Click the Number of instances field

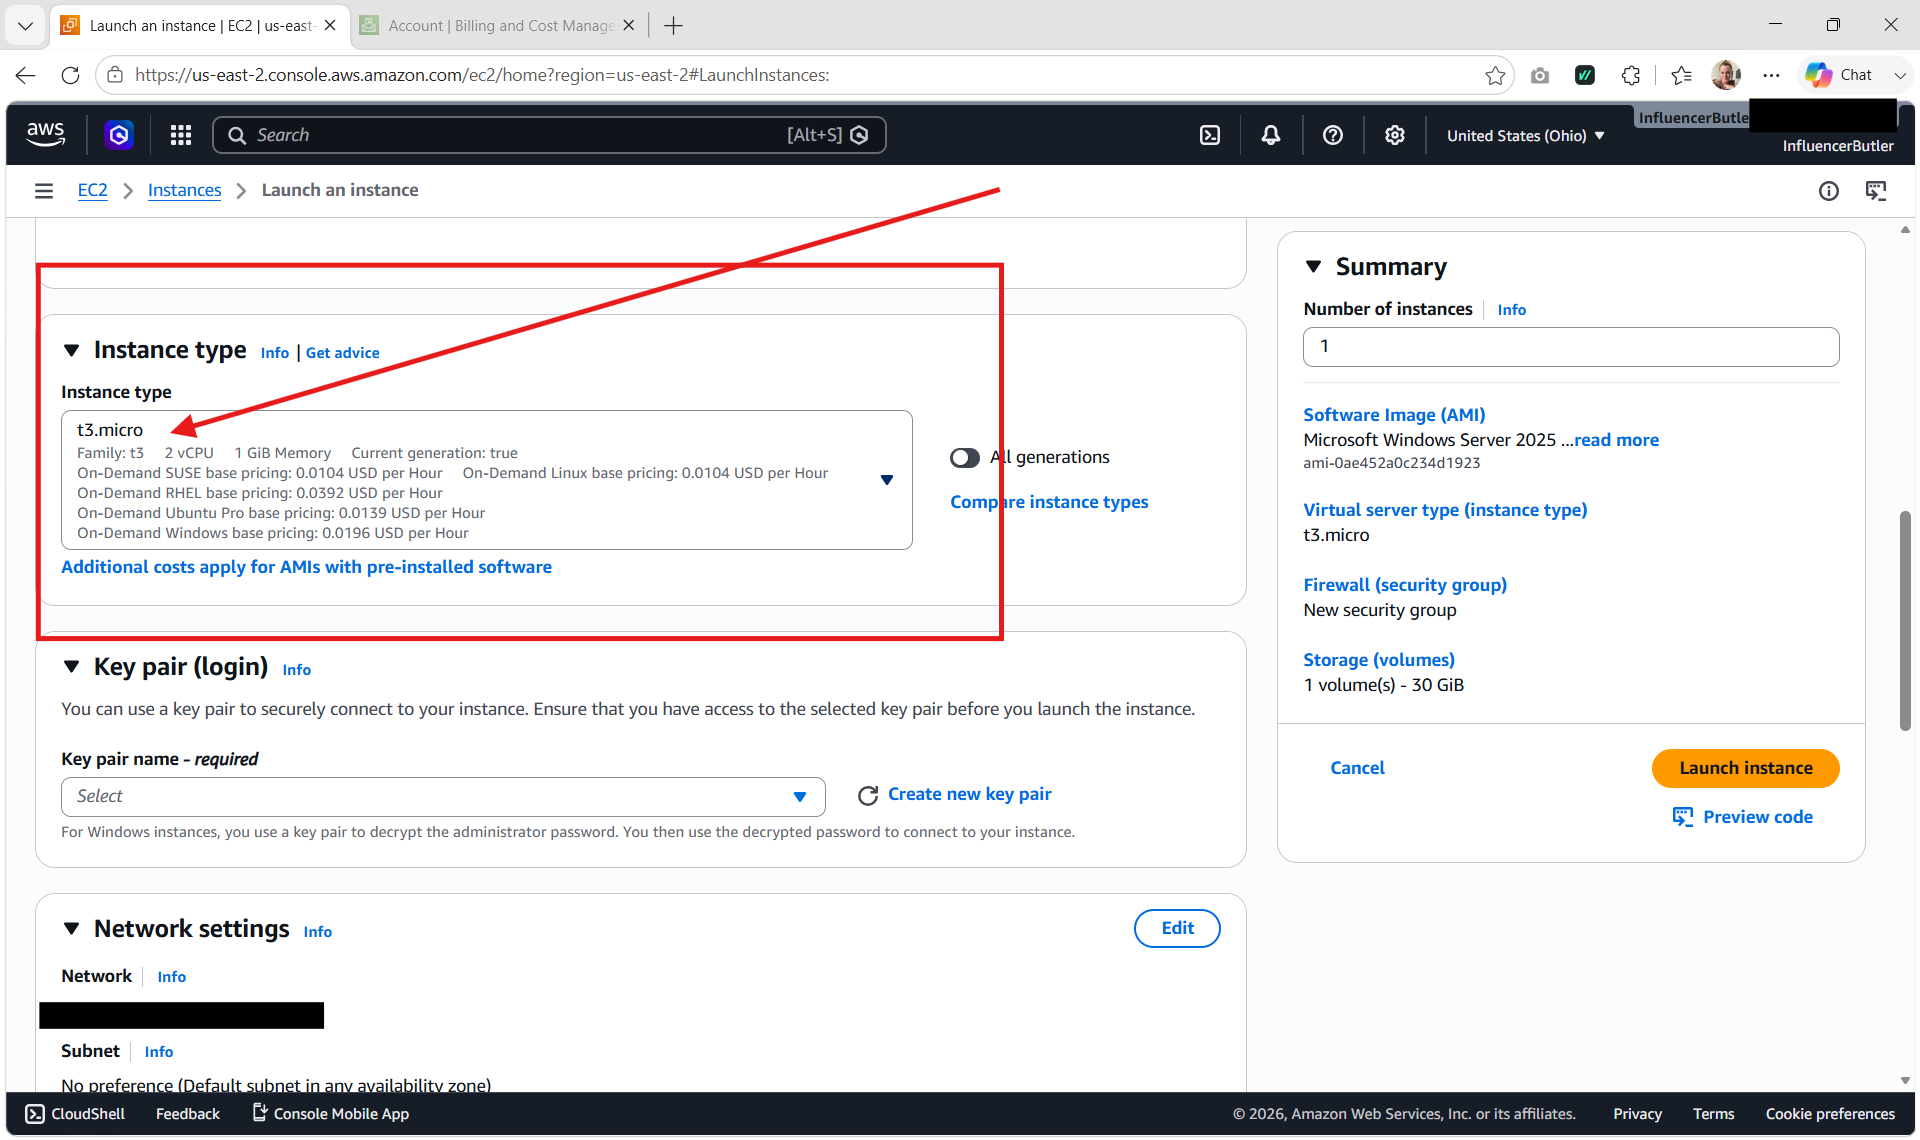coord(1571,347)
